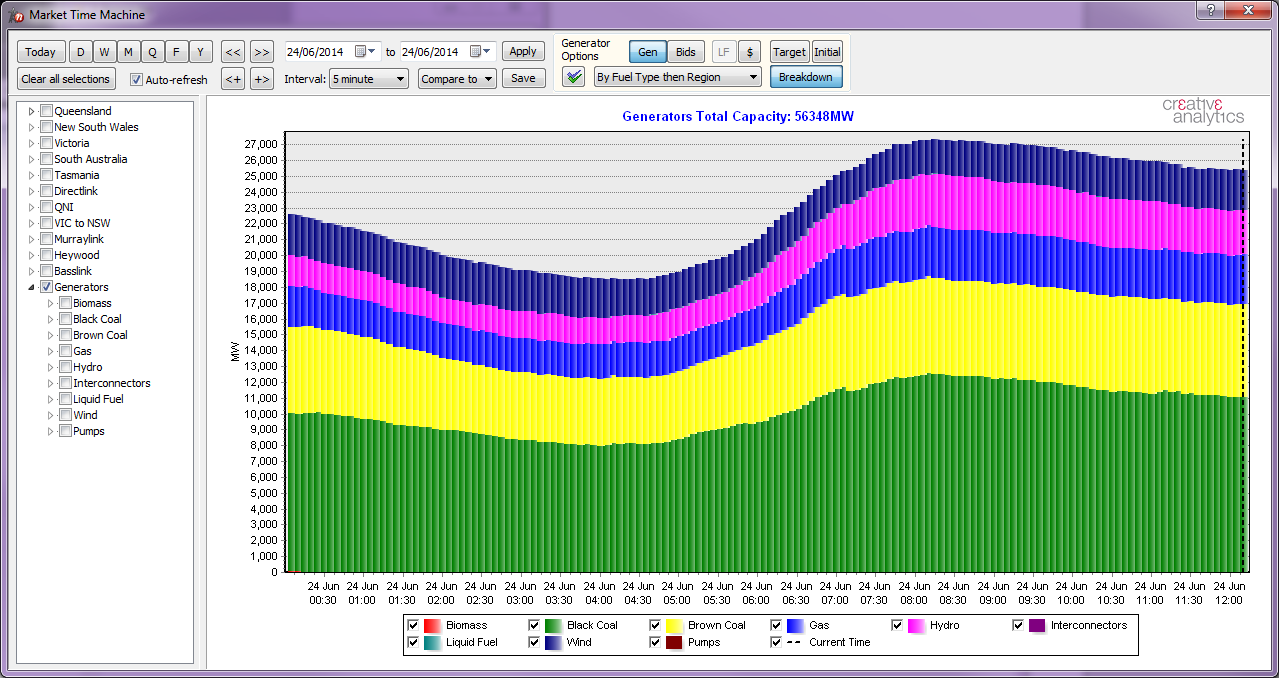Check the New South Wales checkbox
Image resolution: width=1279 pixels, height=678 pixels.
point(46,127)
